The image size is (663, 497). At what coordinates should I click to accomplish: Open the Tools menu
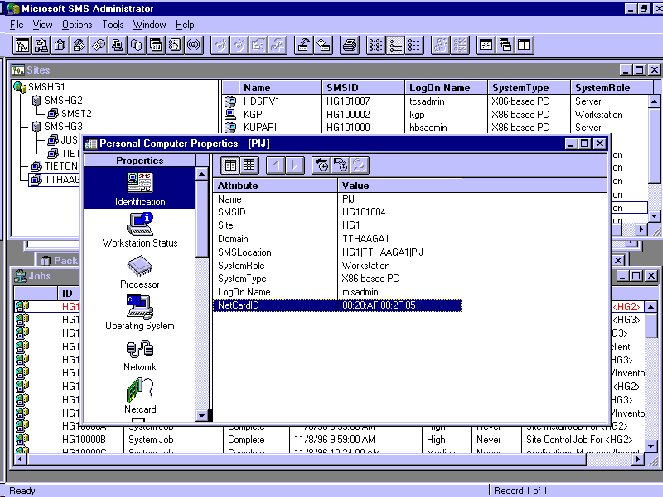pyautogui.click(x=112, y=25)
